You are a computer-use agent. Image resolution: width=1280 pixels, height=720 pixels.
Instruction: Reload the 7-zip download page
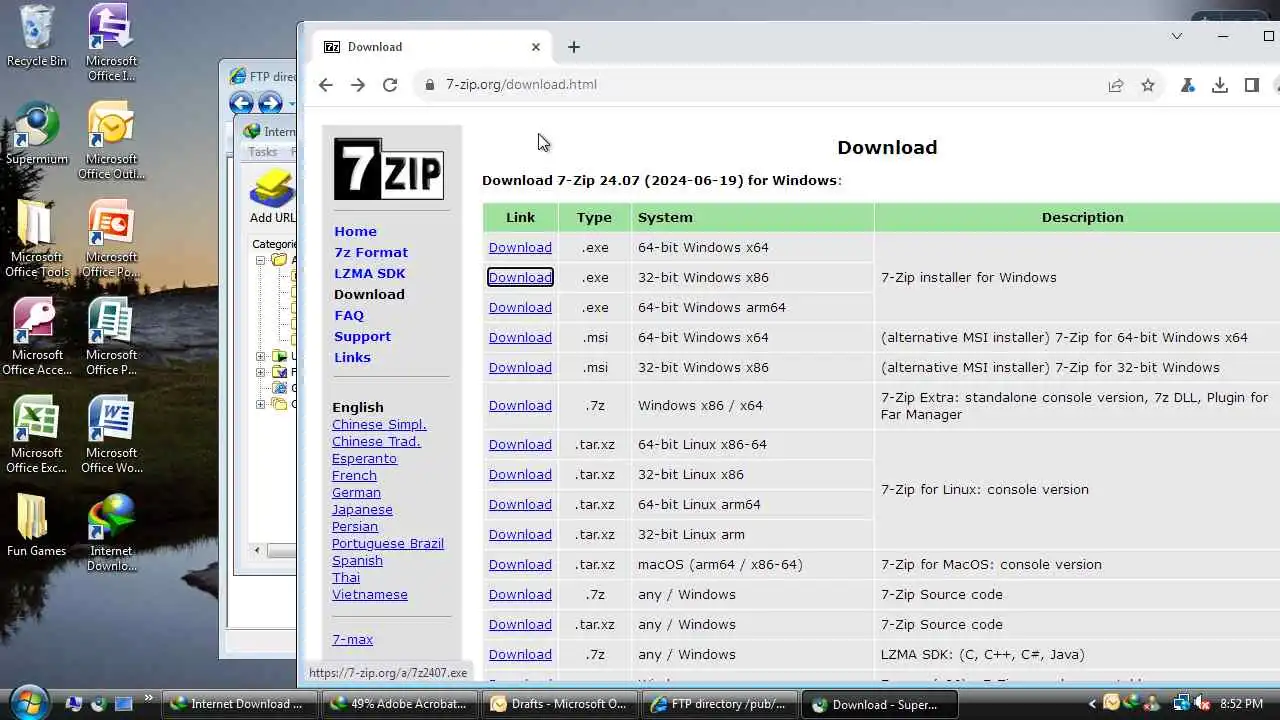[x=390, y=85]
